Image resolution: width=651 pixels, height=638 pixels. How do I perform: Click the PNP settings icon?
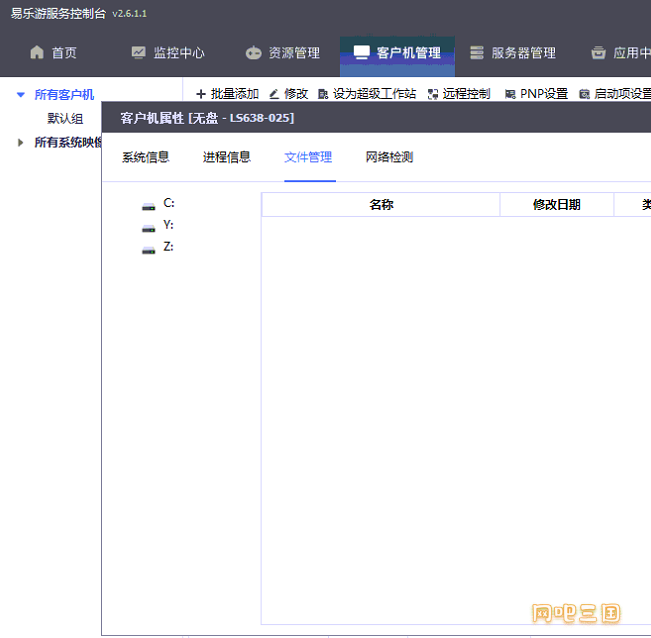click(x=510, y=95)
